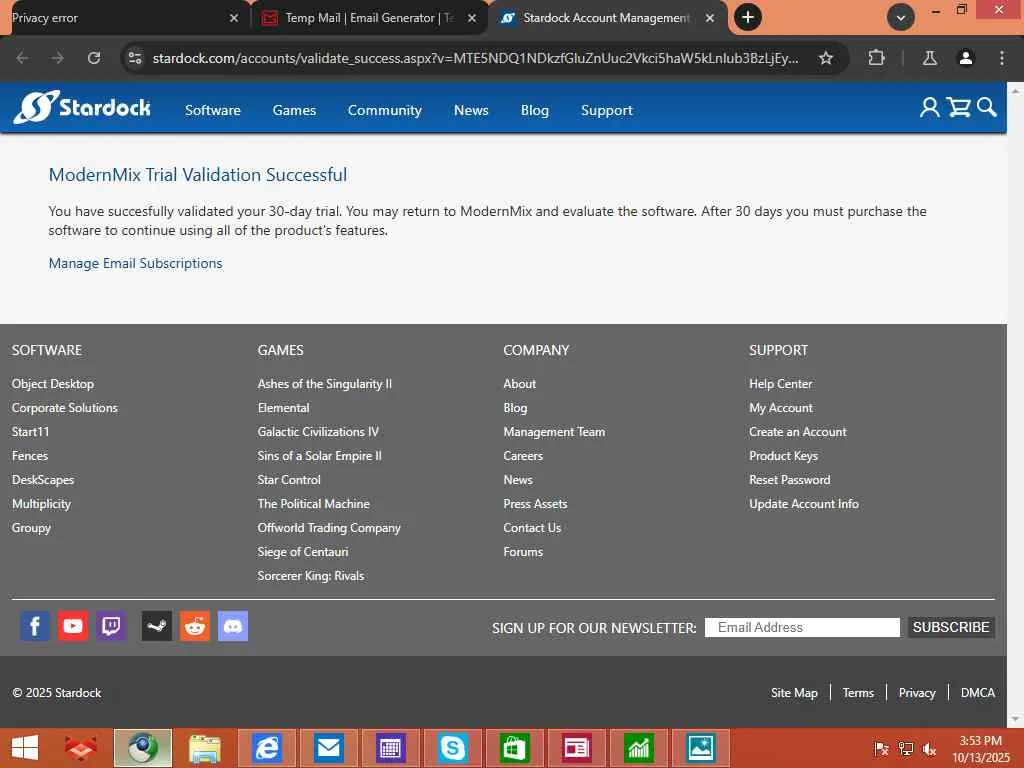Select the Stardock Account Management tab
1024x768 pixels.
point(607,18)
